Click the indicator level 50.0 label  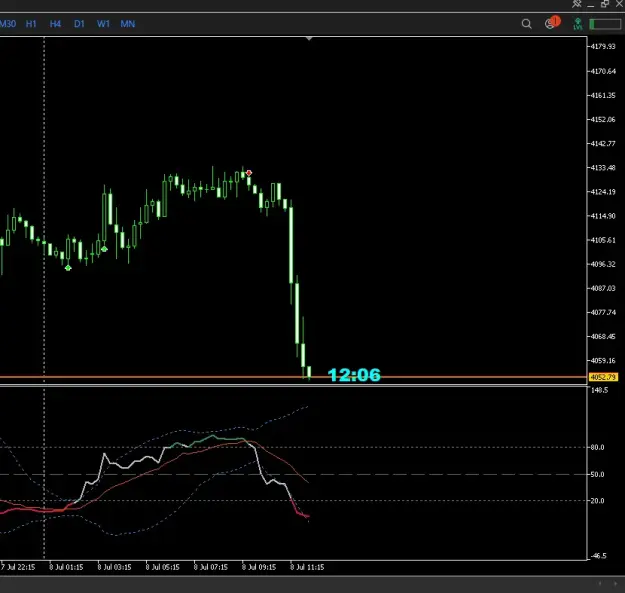597,475
